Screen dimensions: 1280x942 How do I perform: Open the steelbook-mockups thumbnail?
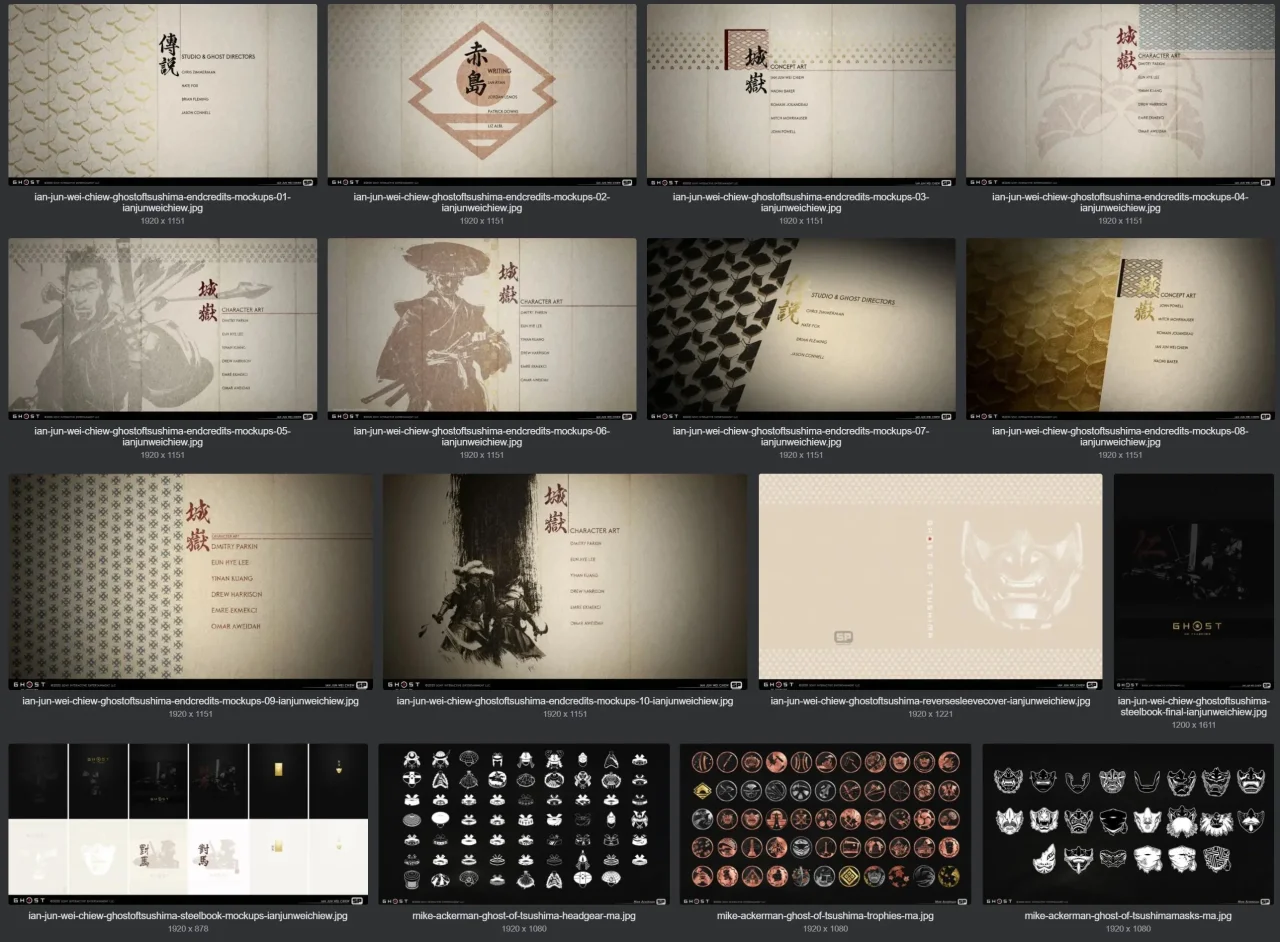[188, 825]
